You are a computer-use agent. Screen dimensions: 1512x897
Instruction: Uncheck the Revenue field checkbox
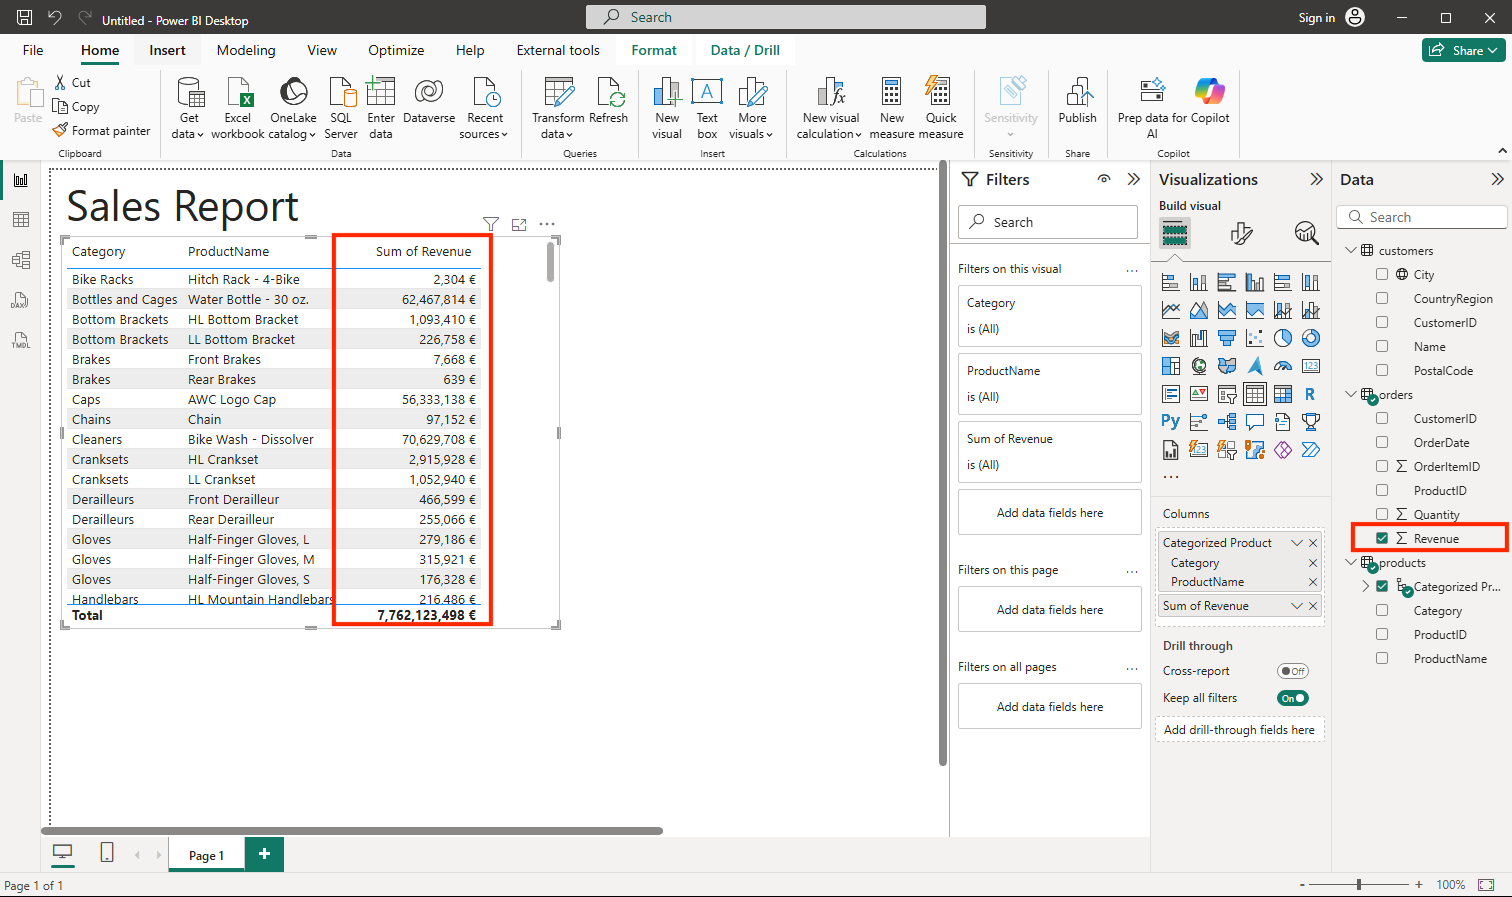(x=1382, y=538)
